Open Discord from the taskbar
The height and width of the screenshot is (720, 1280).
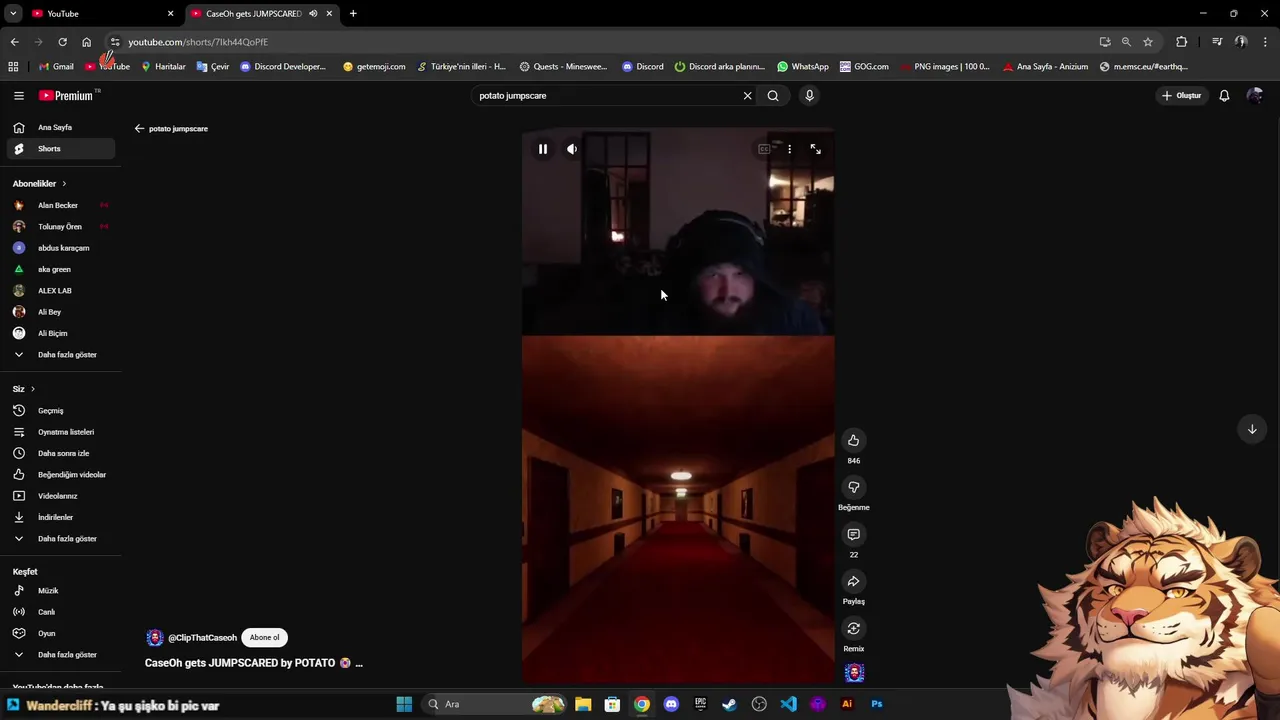coord(671,704)
